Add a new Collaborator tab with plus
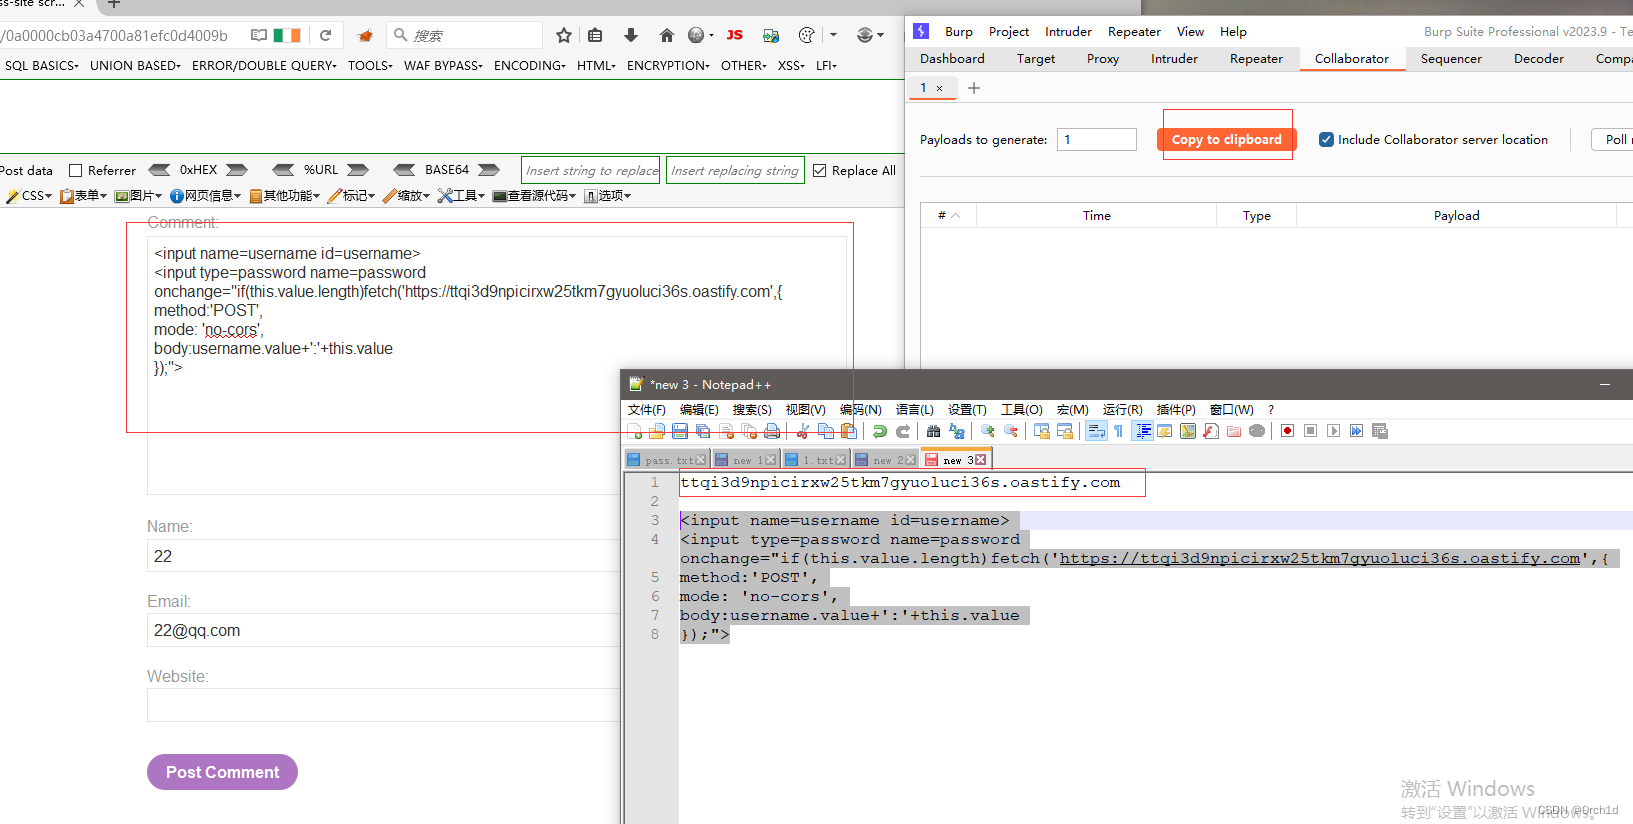The image size is (1633, 824). 974,88
